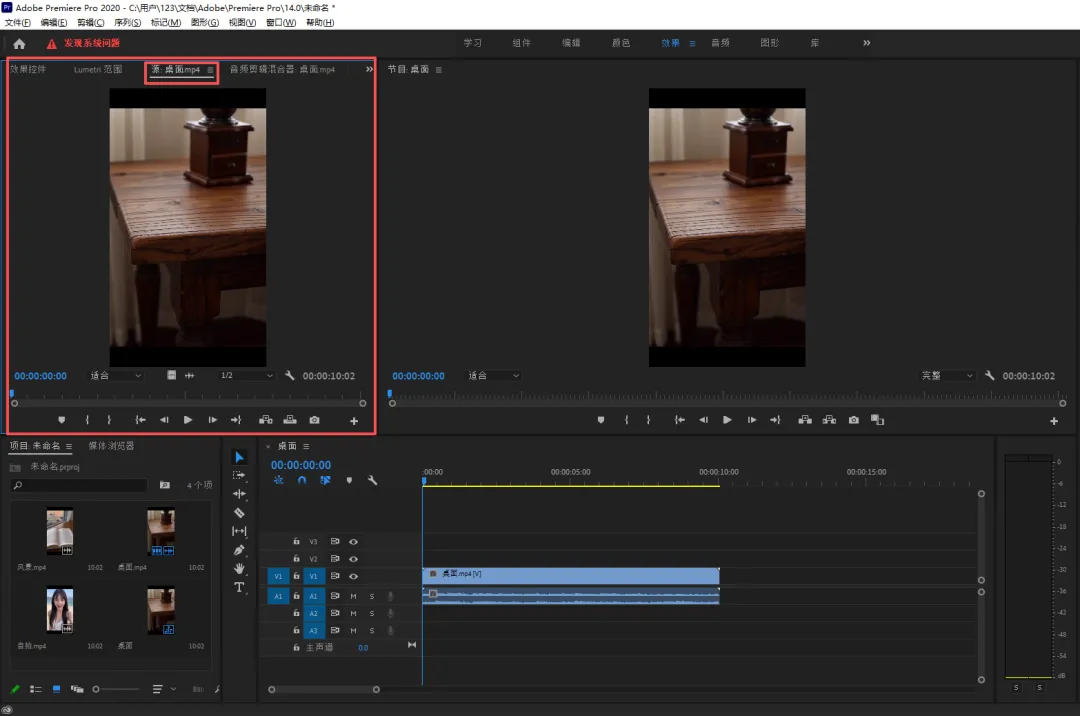Toggle timeline snapping magnet icon

(x=302, y=481)
